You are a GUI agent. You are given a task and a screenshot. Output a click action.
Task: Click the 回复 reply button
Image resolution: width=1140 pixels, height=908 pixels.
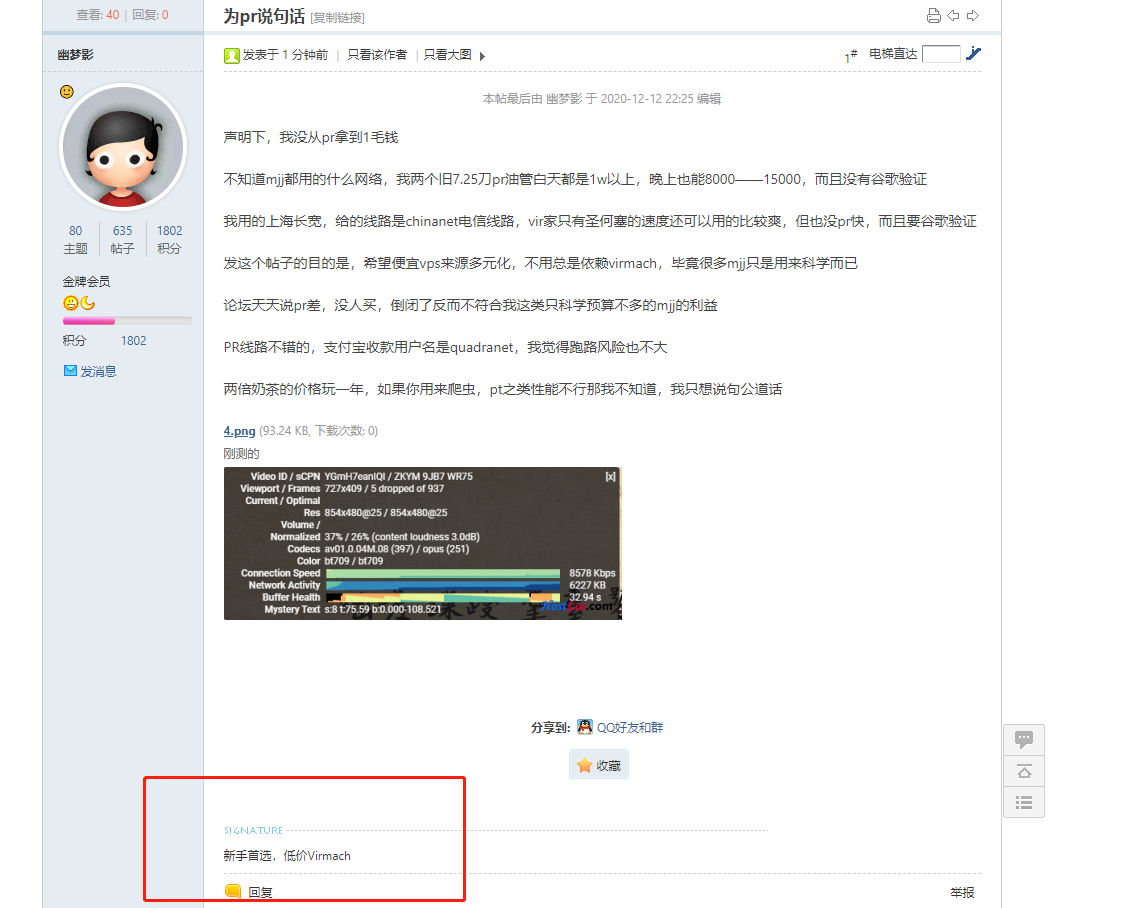(259, 892)
